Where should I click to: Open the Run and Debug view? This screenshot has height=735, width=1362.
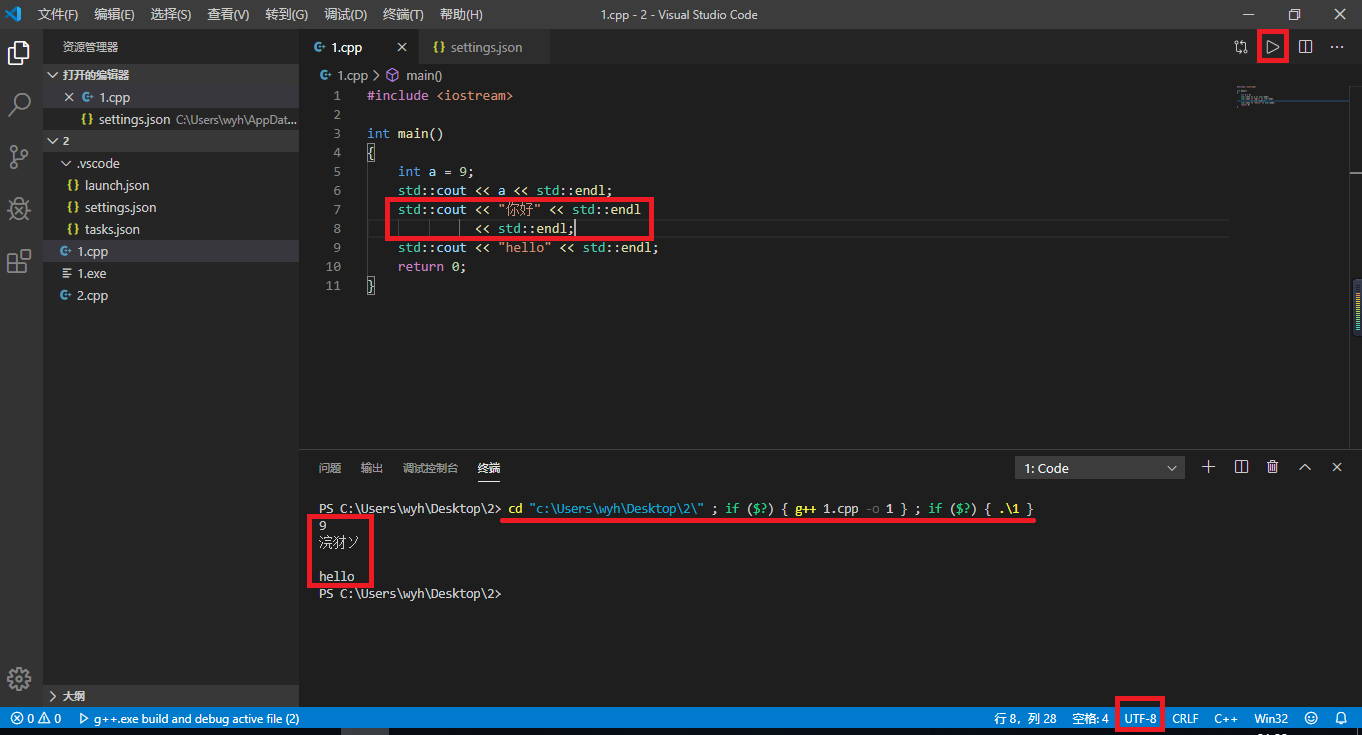20,209
